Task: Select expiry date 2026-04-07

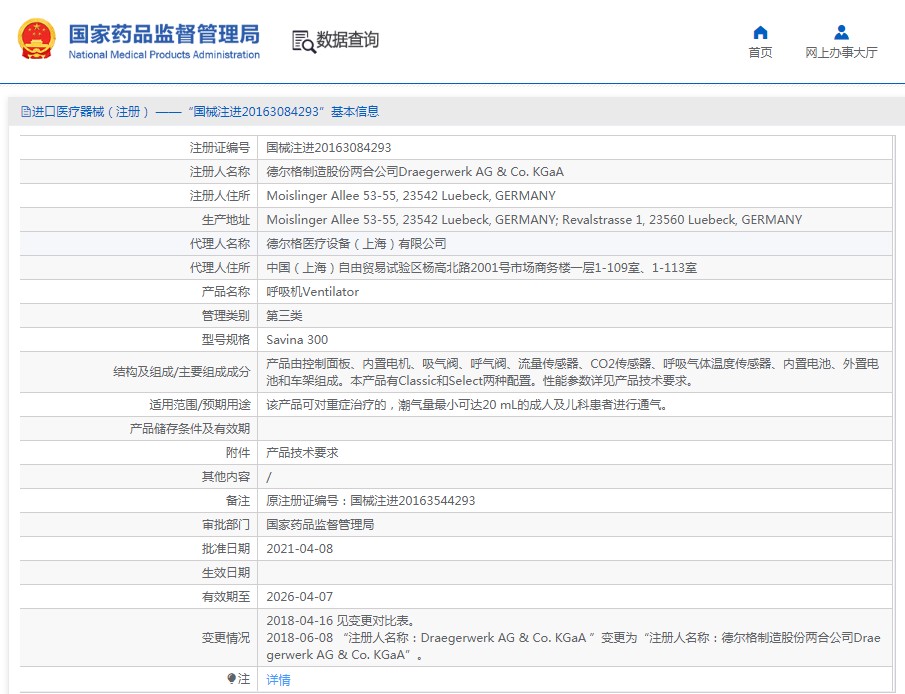Action: pos(300,596)
